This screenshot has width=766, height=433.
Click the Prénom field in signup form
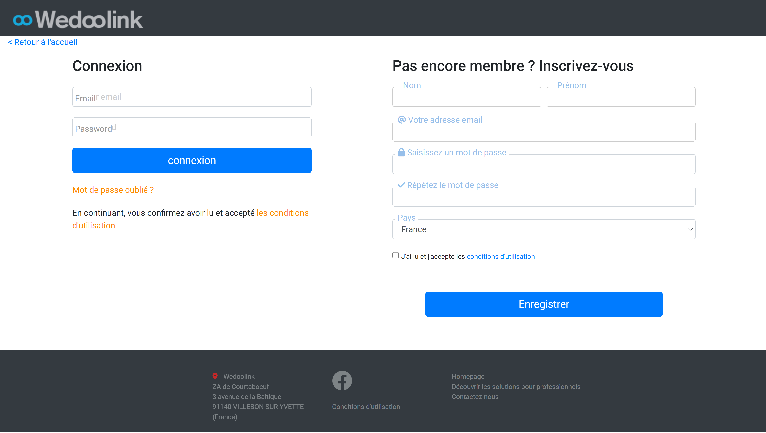[x=622, y=96]
